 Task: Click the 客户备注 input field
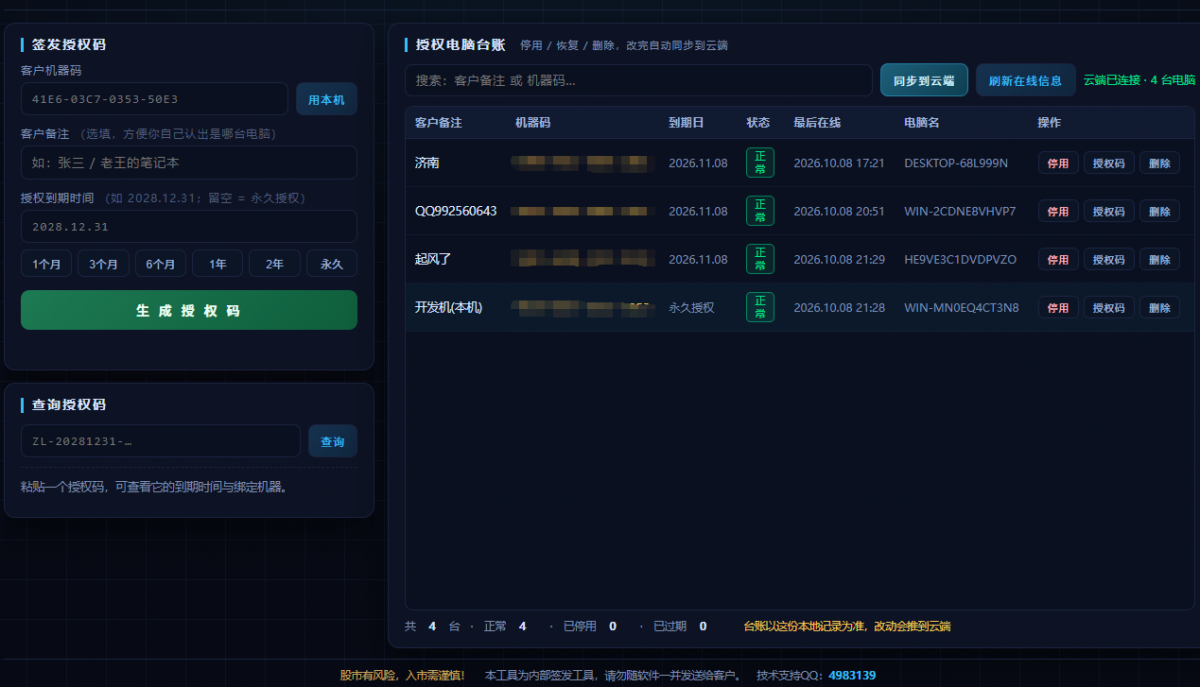[x=189, y=162]
